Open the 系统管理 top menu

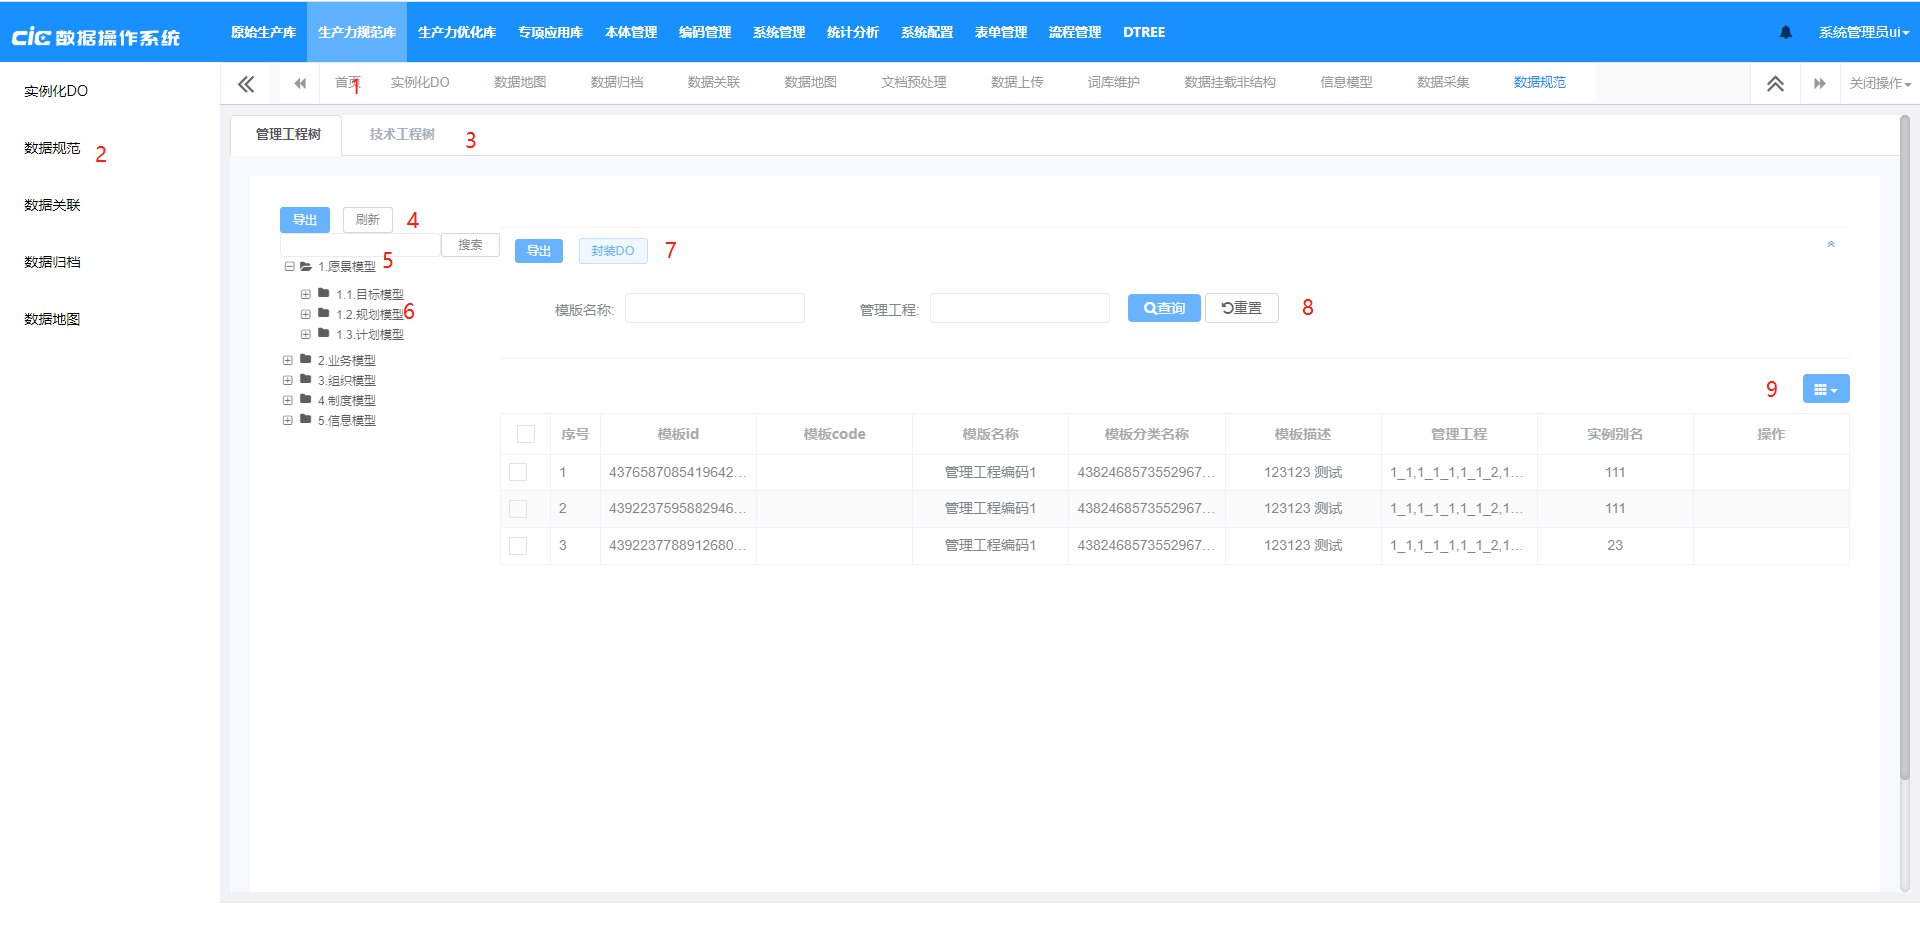pyautogui.click(x=778, y=32)
